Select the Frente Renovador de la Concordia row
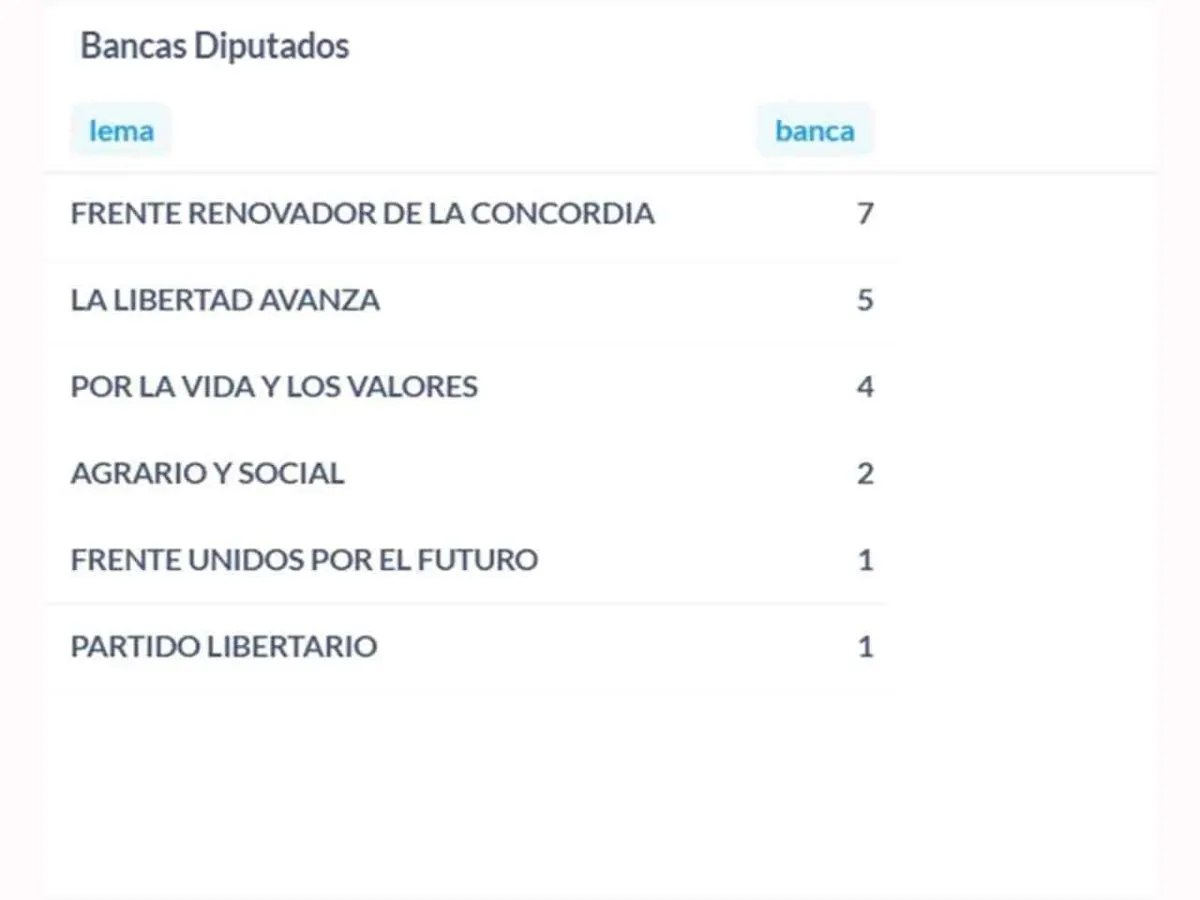 tap(362, 213)
